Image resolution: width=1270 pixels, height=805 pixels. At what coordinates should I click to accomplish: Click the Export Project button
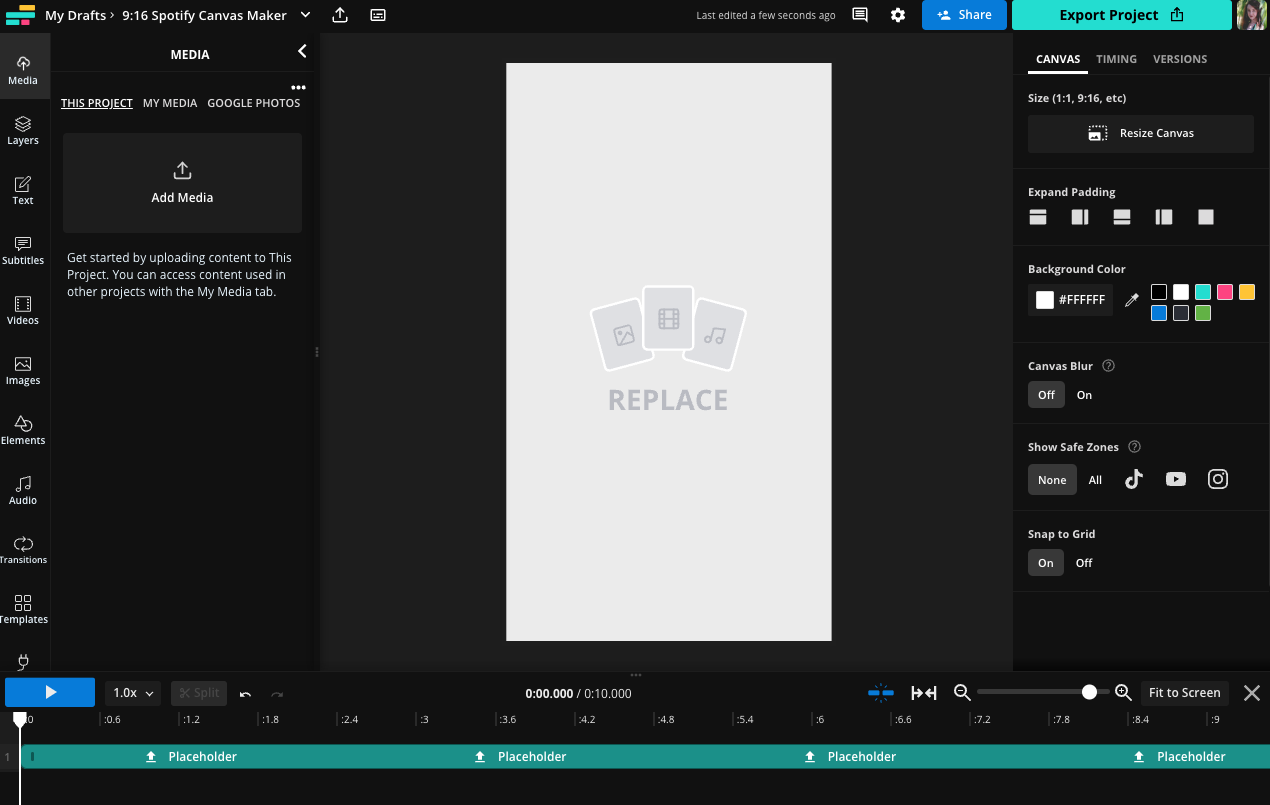(x=1121, y=15)
